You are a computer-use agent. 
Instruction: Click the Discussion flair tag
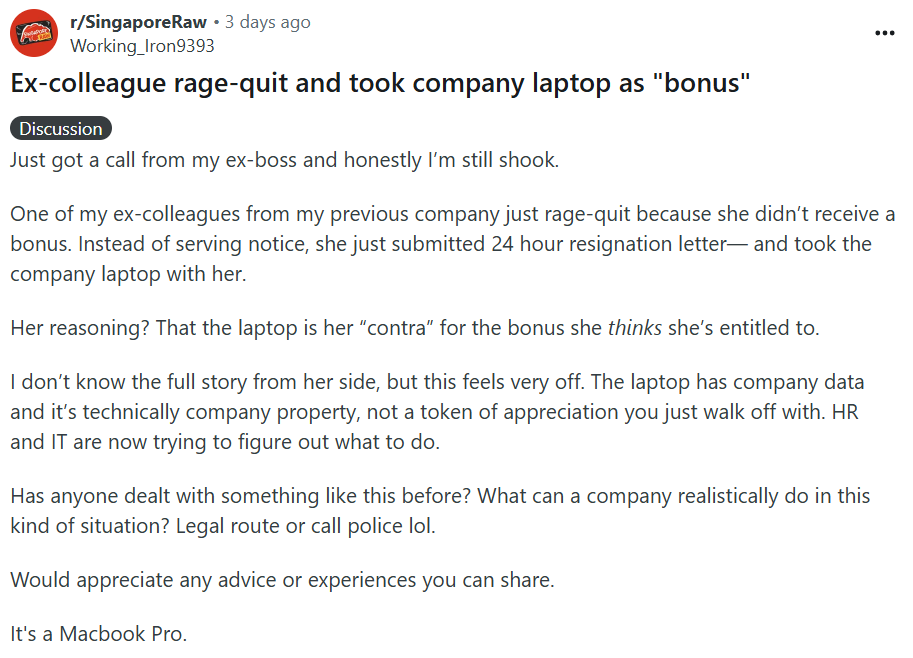[x=61, y=129]
